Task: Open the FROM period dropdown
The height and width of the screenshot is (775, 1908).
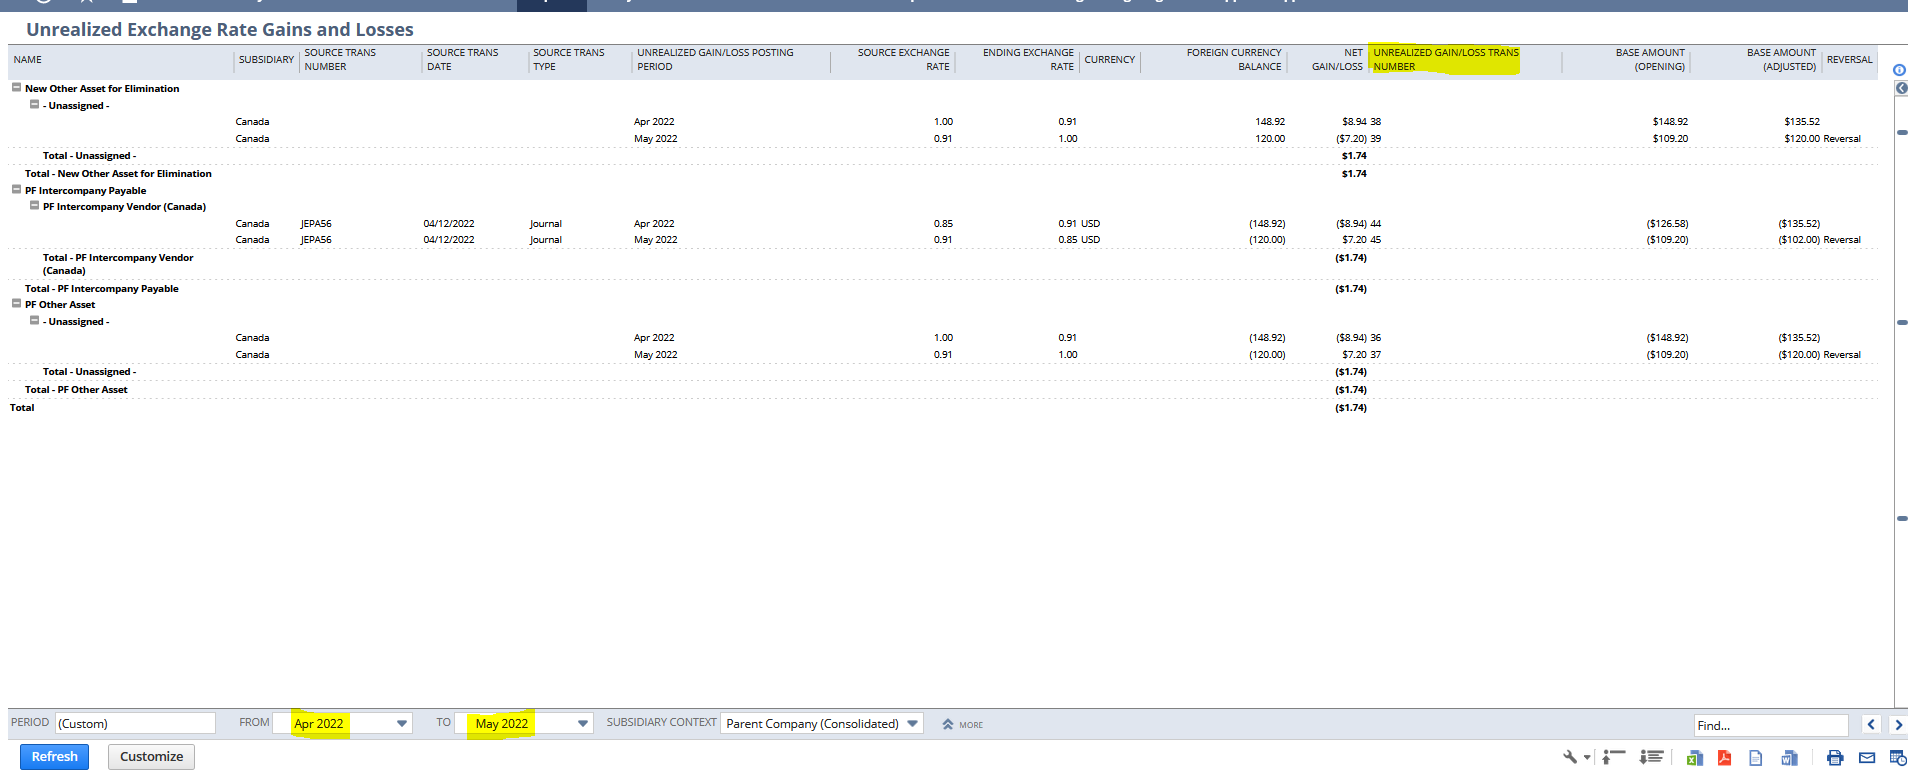Action: point(402,723)
